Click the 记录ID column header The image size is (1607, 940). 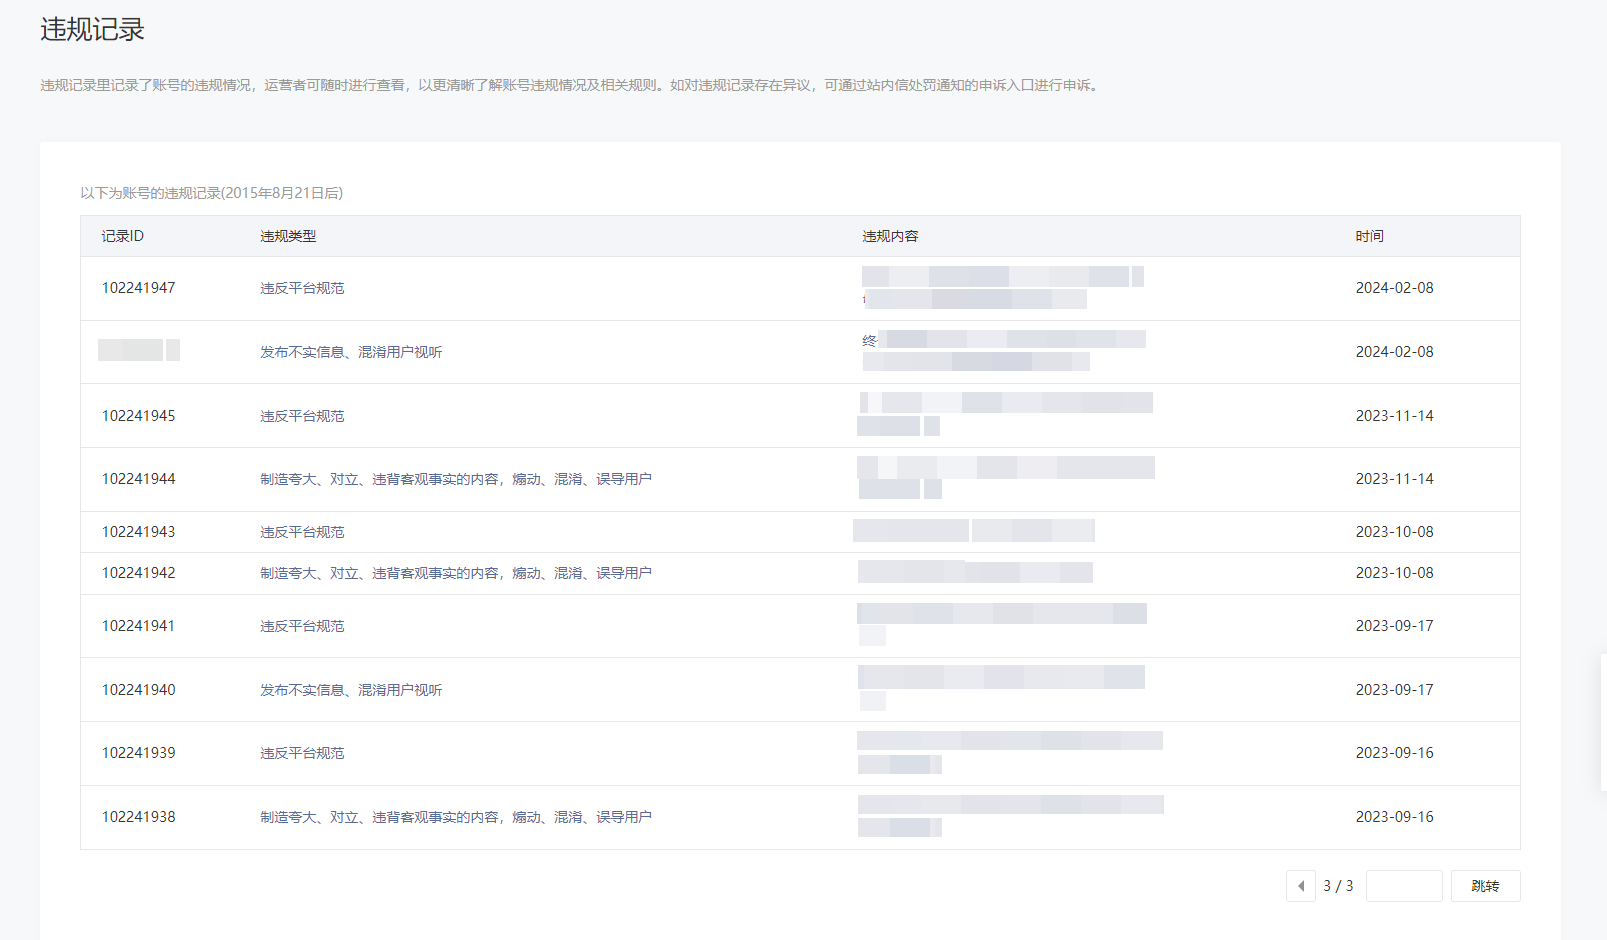coord(123,236)
